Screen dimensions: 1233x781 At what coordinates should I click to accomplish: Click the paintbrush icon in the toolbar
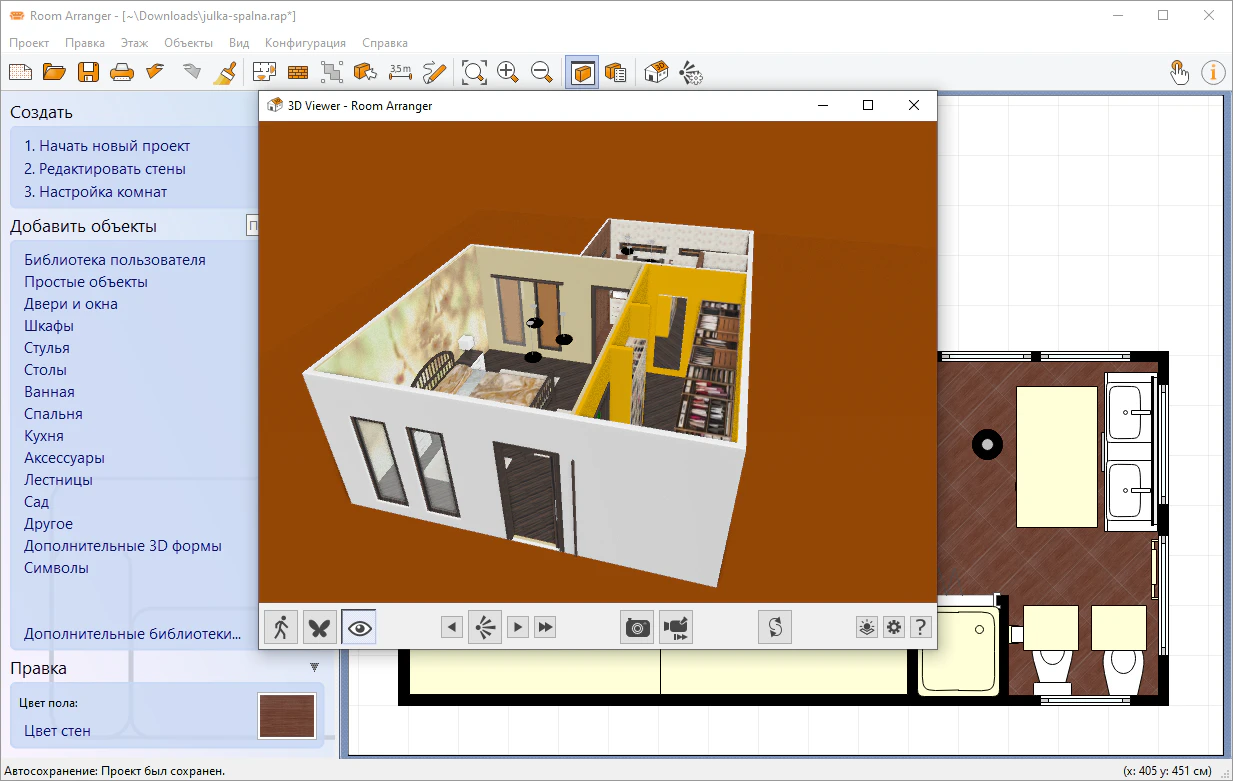tap(226, 72)
